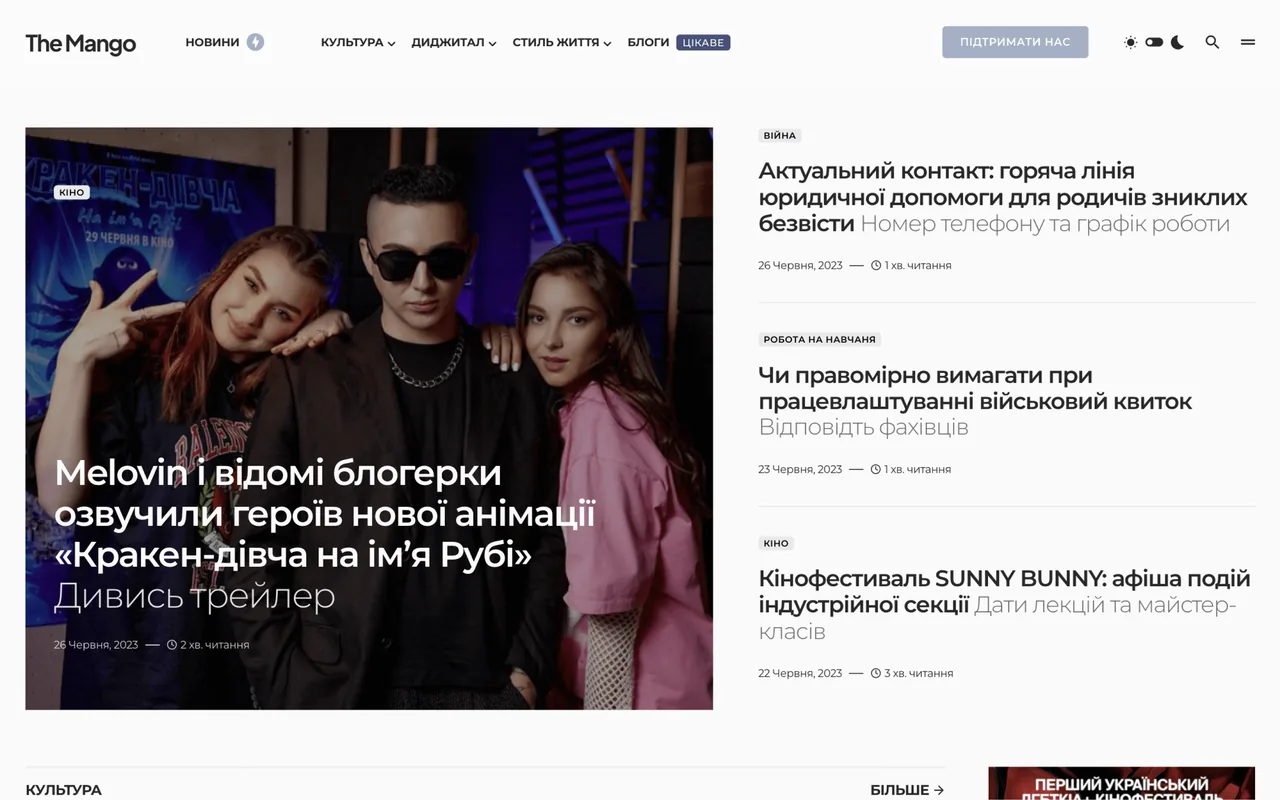Open the Блоги menu item
Image resolution: width=1280 pixels, height=800 pixels.
tap(648, 42)
